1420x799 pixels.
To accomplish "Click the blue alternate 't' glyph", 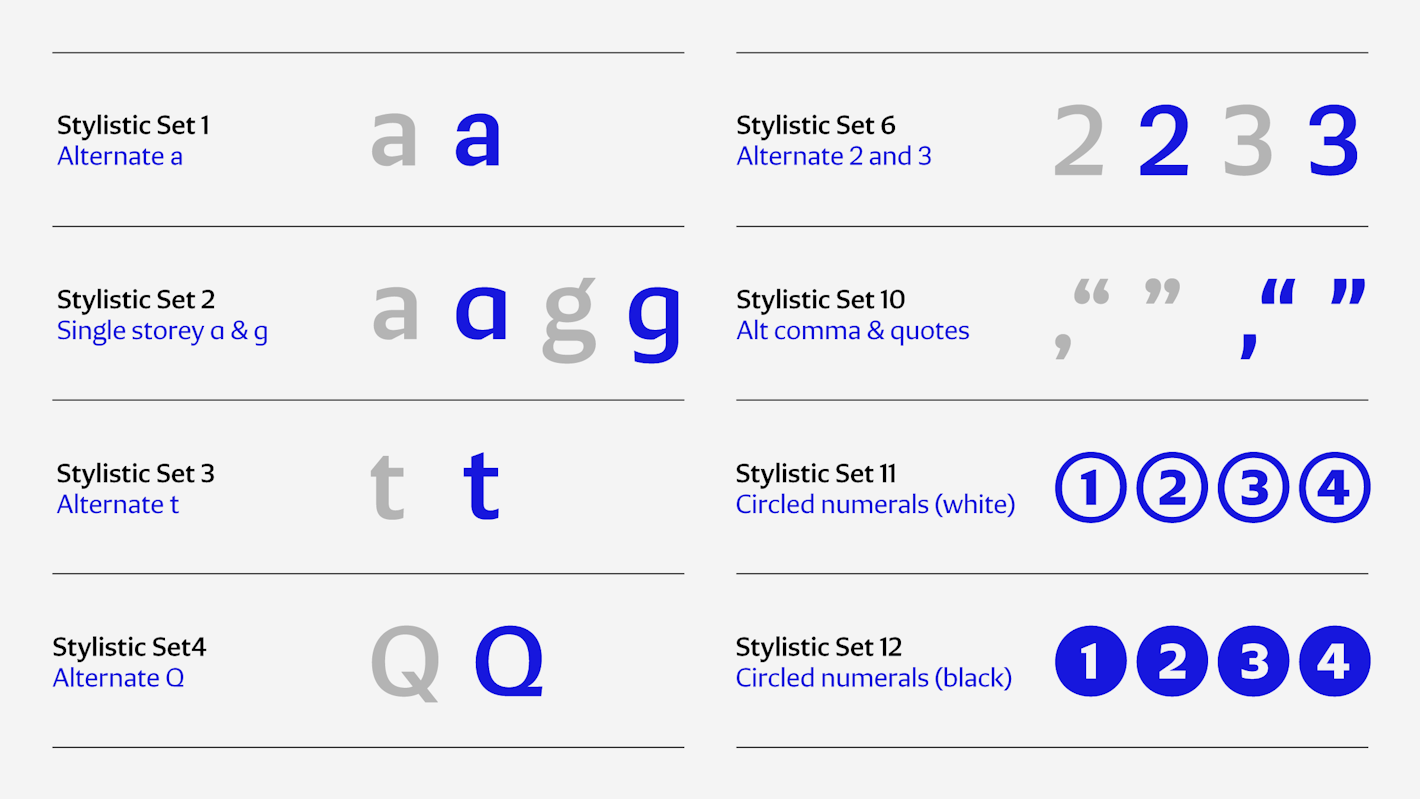I will [x=481, y=486].
